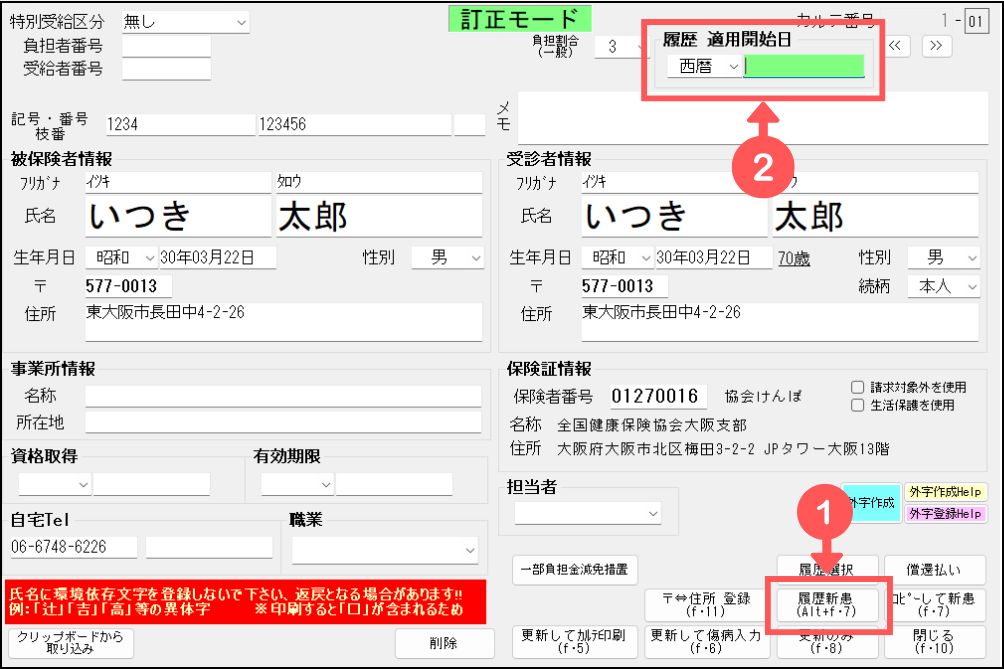Click 更新してカルテ印刷 button
The width and height of the screenshot is (1004, 669).
[x=573, y=642]
